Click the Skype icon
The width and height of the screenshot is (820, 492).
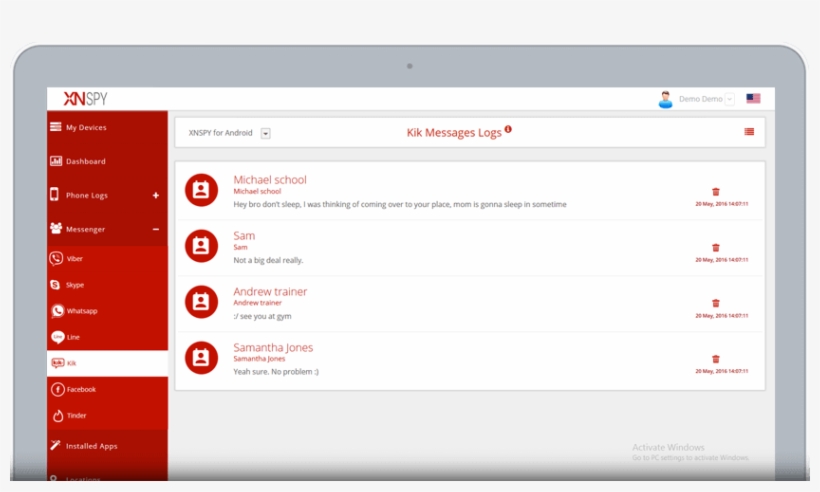(x=55, y=284)
